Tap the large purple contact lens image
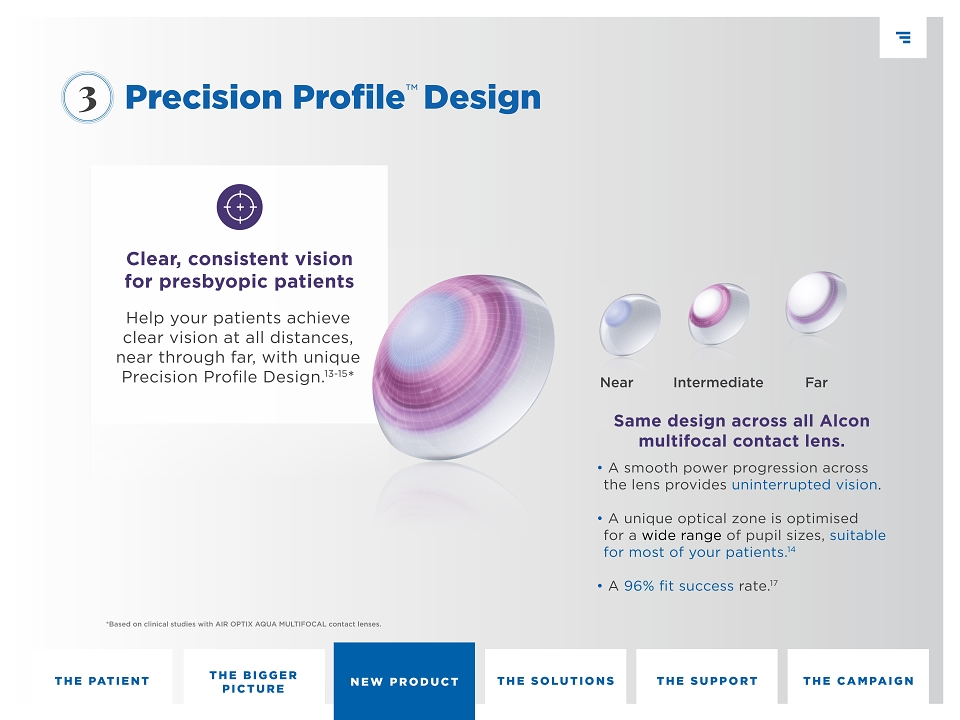The image size is (960, 720). click(x=463, y=367)
